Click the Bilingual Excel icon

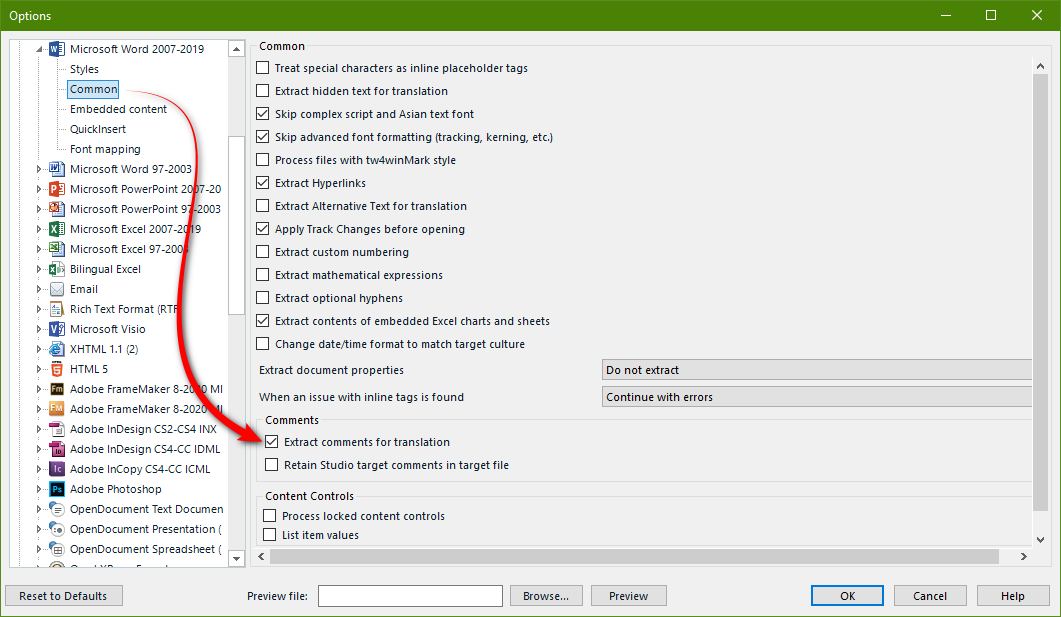pos(57,269)
